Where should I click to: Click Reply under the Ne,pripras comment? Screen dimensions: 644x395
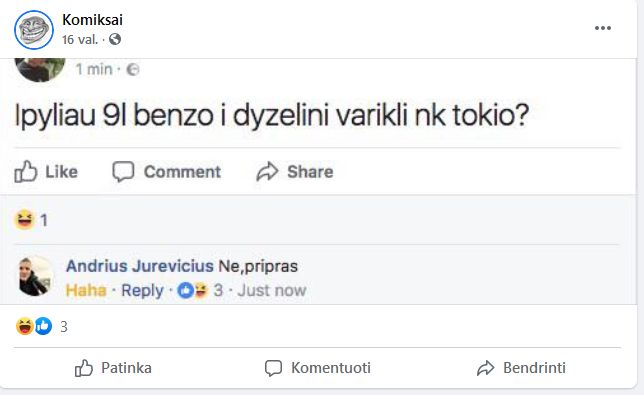(143, 290)
